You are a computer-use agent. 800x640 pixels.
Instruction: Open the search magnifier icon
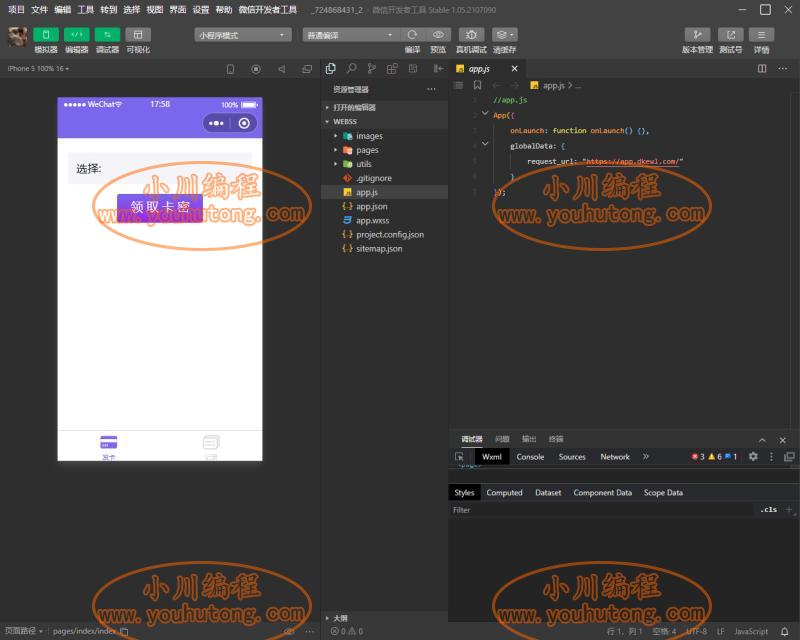point(352,68)
